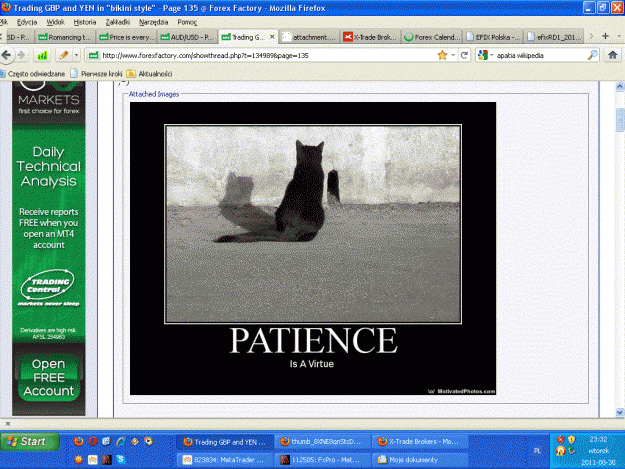This screenshot has height=469, width=625.
Task: Click the red security alert tray icon
Action: coord(560,440)
